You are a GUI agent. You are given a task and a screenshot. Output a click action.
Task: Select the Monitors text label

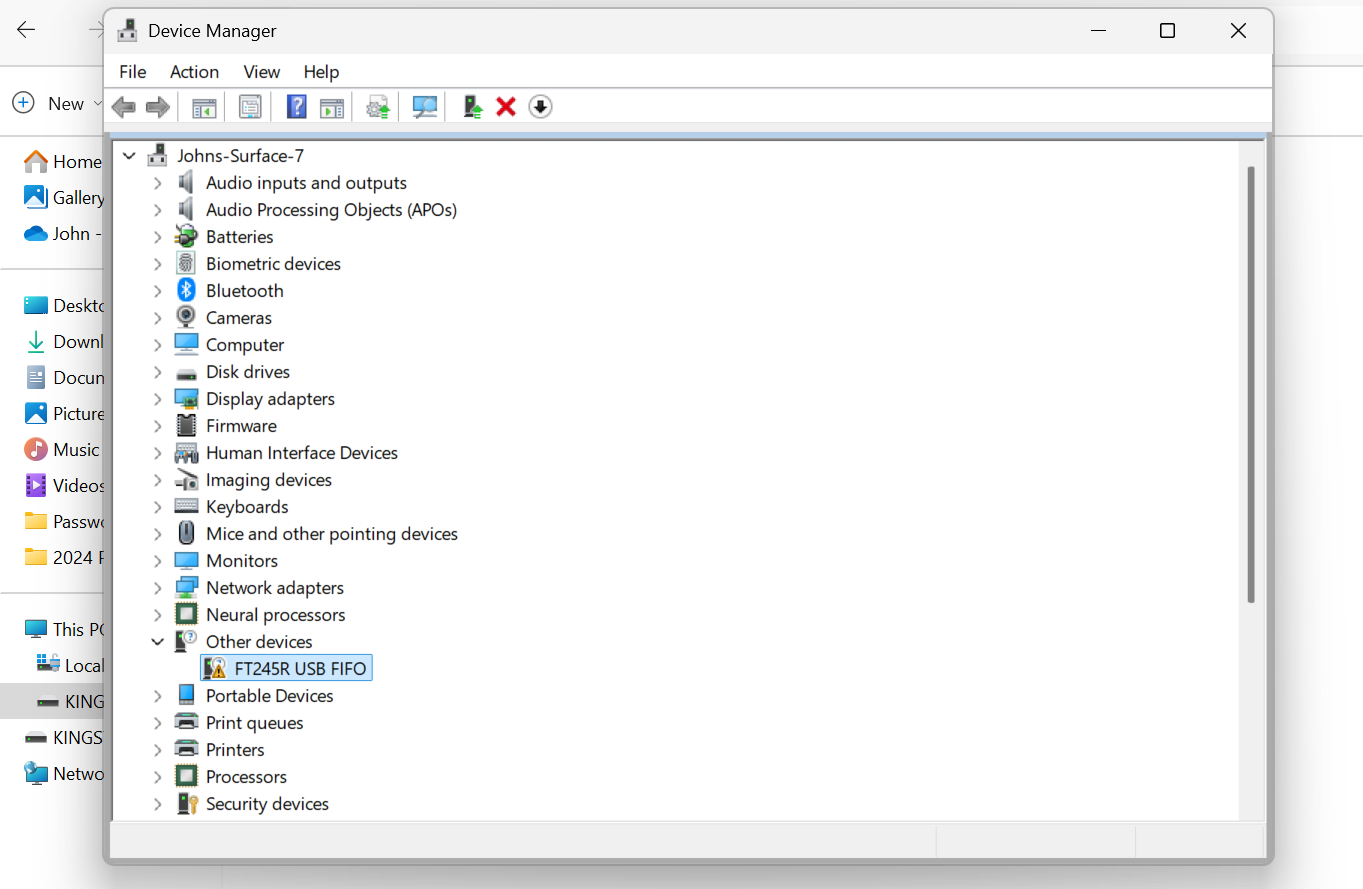tap(242, 561)
